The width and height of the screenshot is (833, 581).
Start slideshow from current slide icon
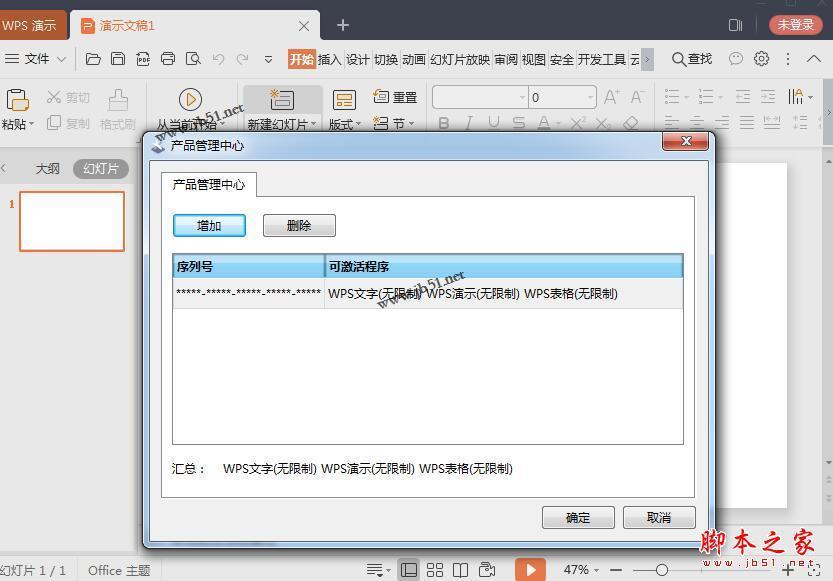click(x=190, y=99)
